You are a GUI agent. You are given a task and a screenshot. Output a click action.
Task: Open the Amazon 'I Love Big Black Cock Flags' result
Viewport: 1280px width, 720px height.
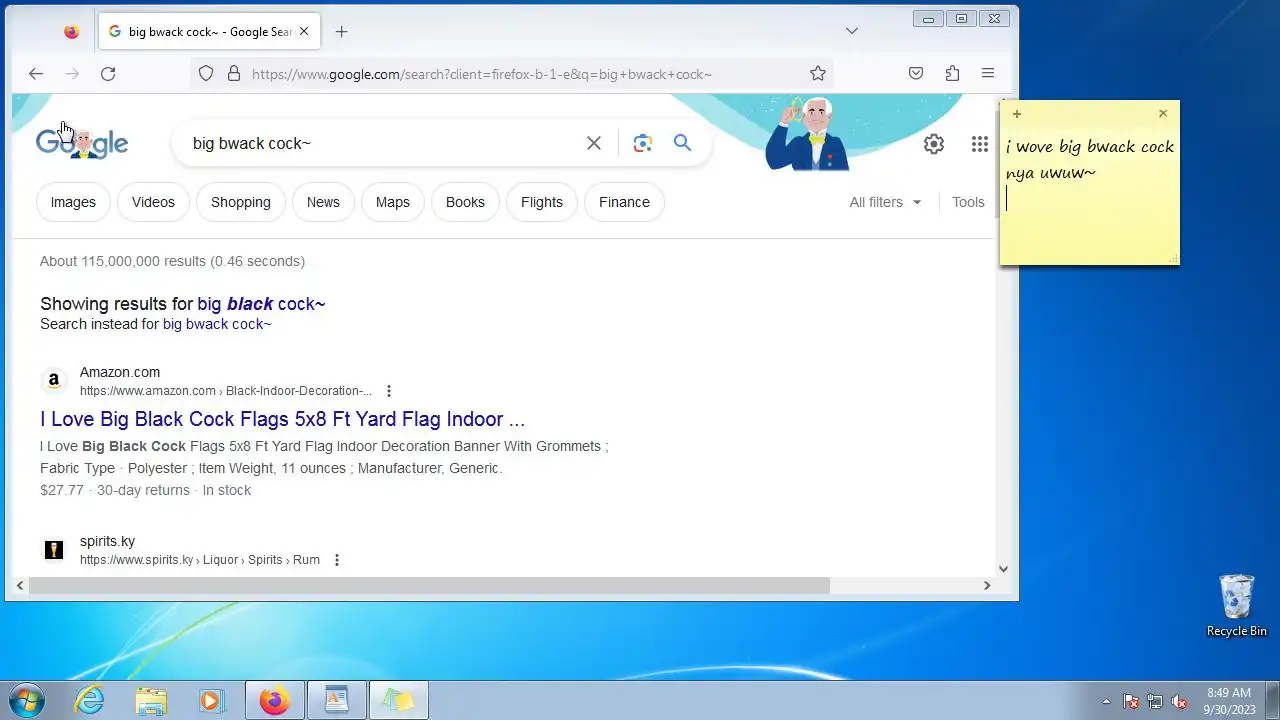tap(283, 419)
